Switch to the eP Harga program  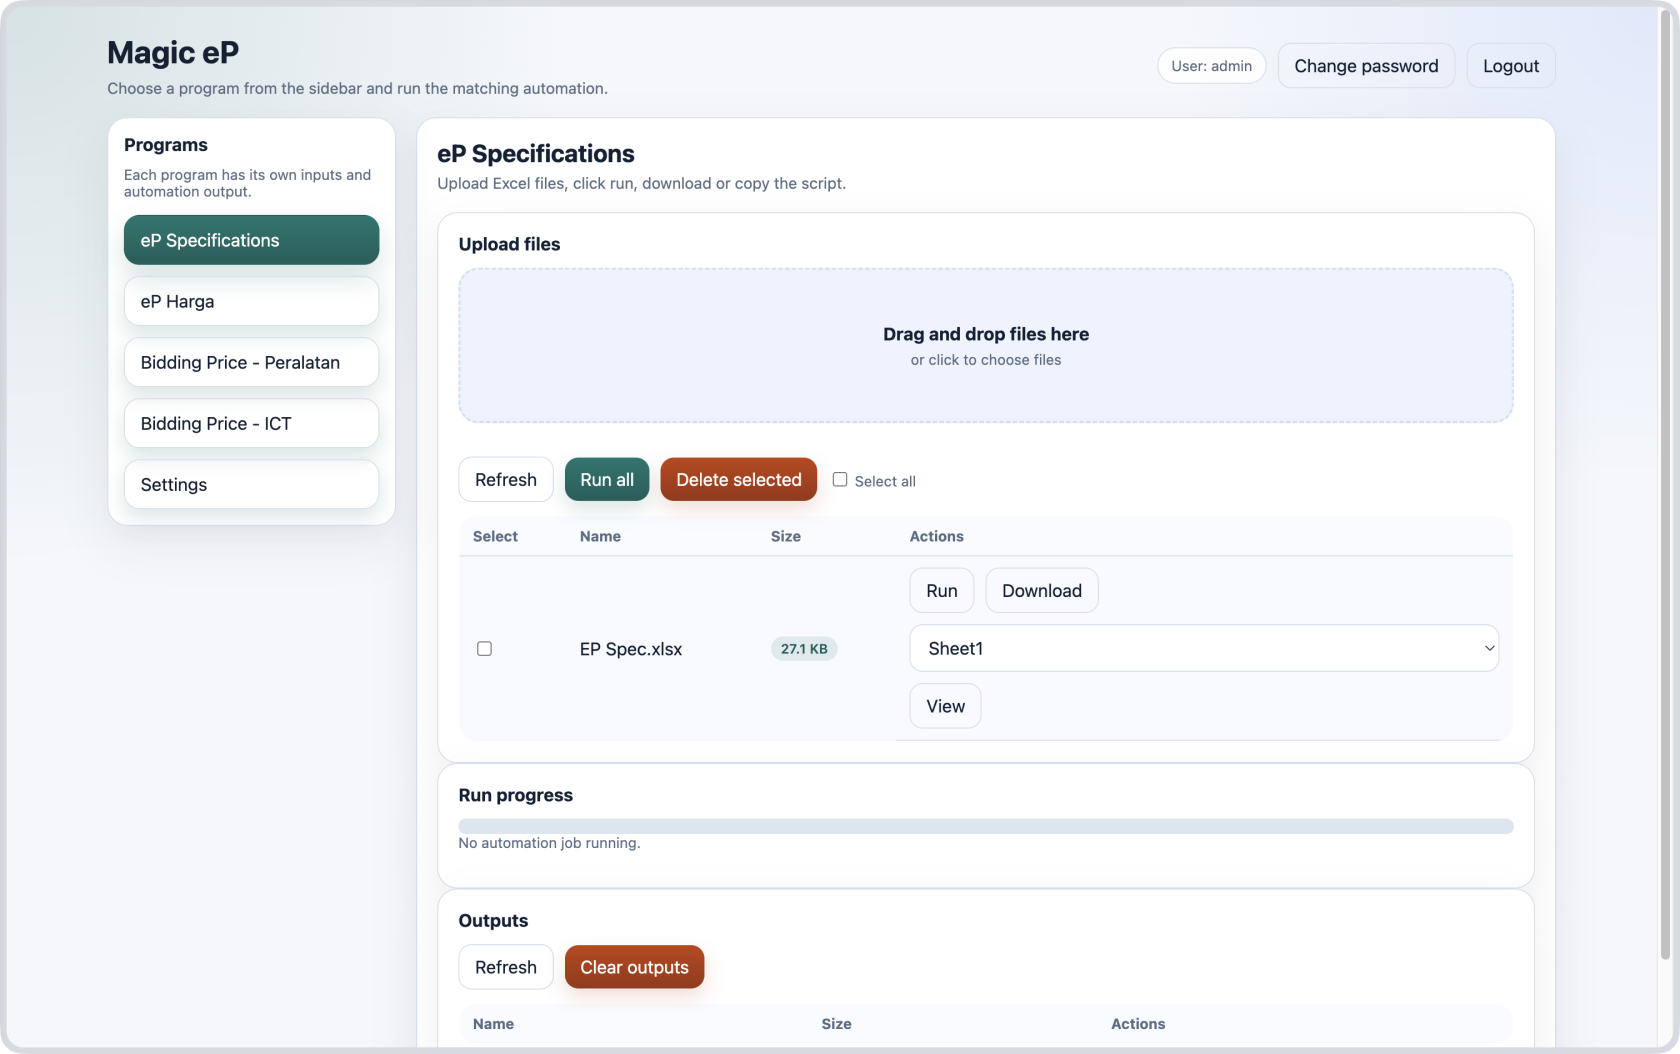coord(251,301)
